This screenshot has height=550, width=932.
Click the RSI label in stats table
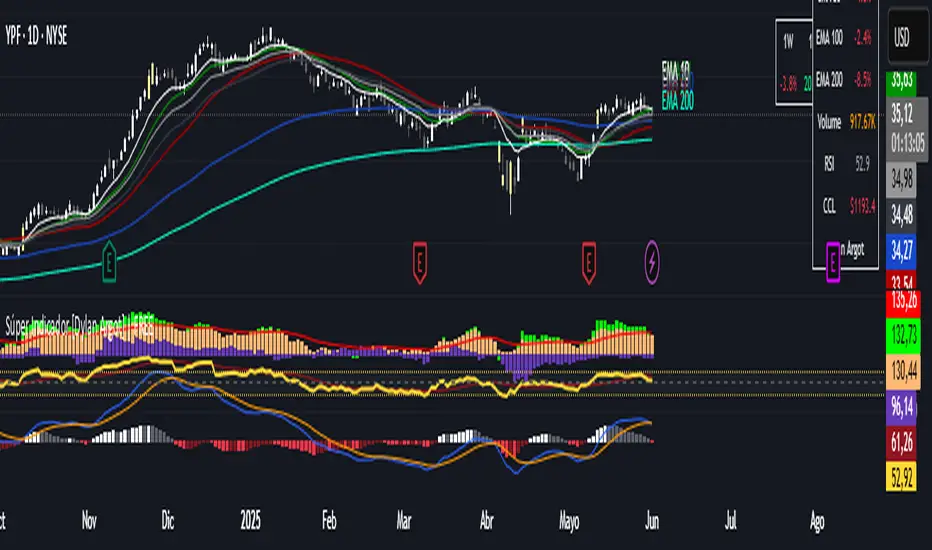click(x=829, y=164)
